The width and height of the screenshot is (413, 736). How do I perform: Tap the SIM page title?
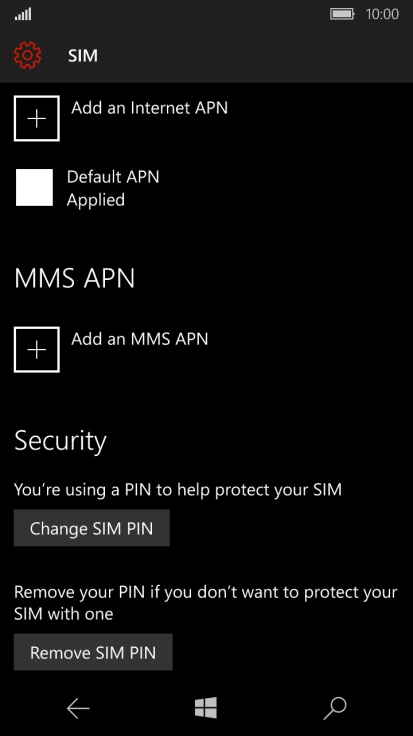coord(83,56)
